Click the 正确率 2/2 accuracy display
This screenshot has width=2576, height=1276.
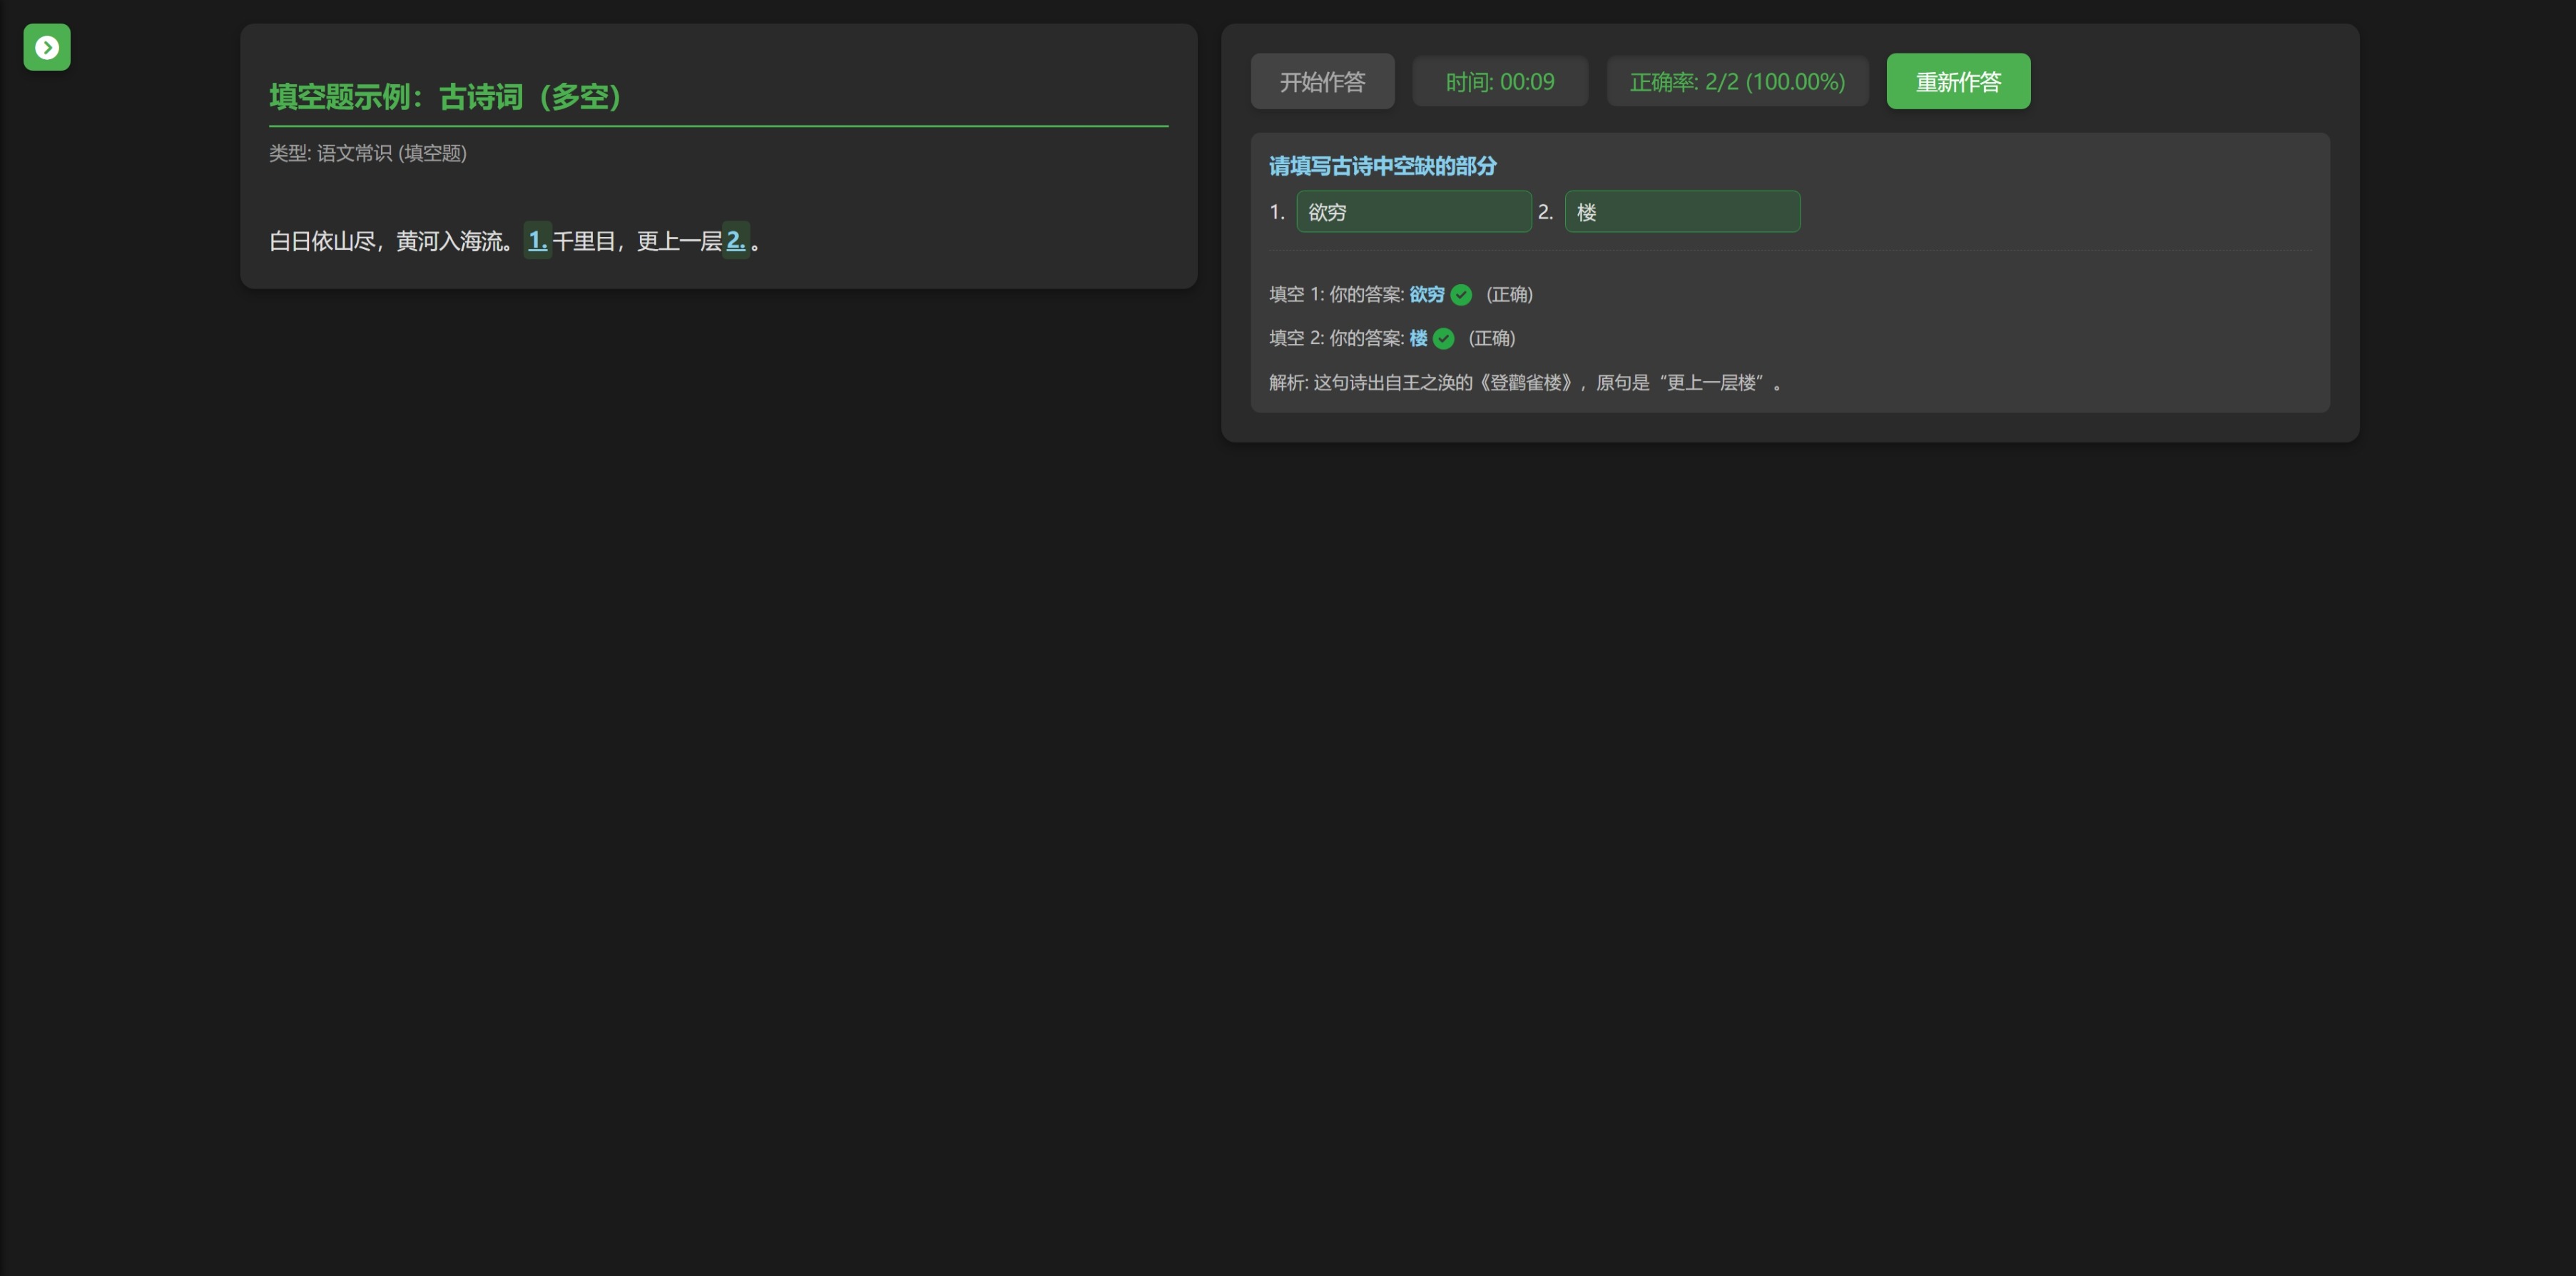click(x=1736, y=82)
